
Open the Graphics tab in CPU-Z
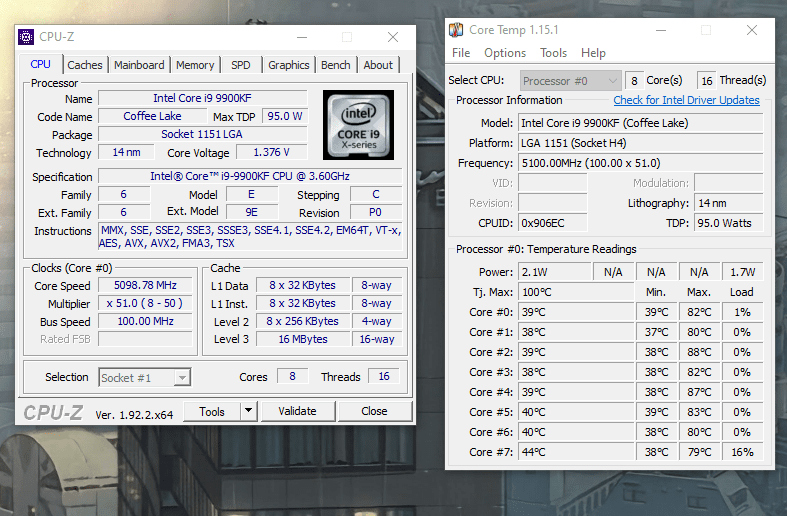click(x=289, y=65)
